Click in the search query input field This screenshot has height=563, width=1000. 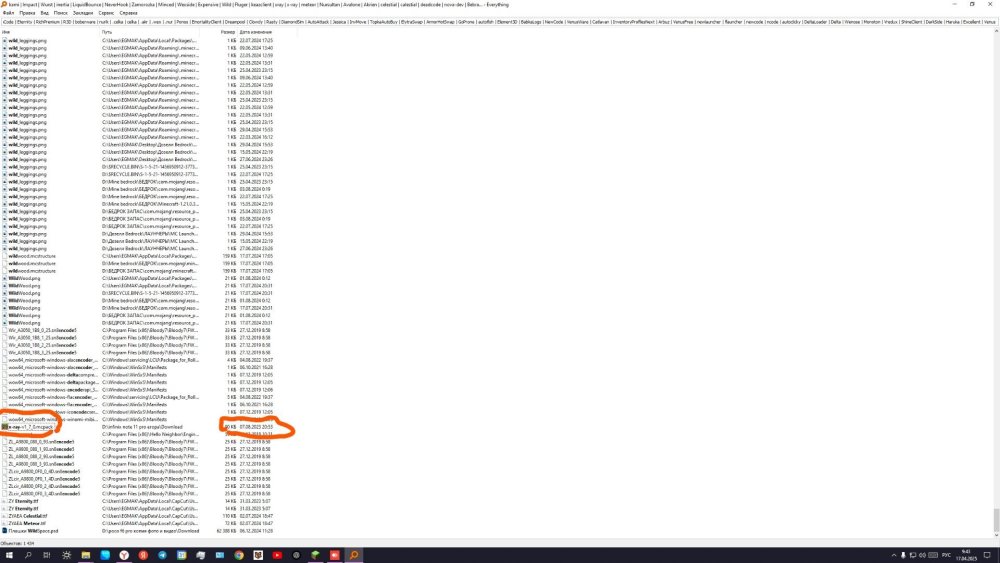click(x=499, y=22)
